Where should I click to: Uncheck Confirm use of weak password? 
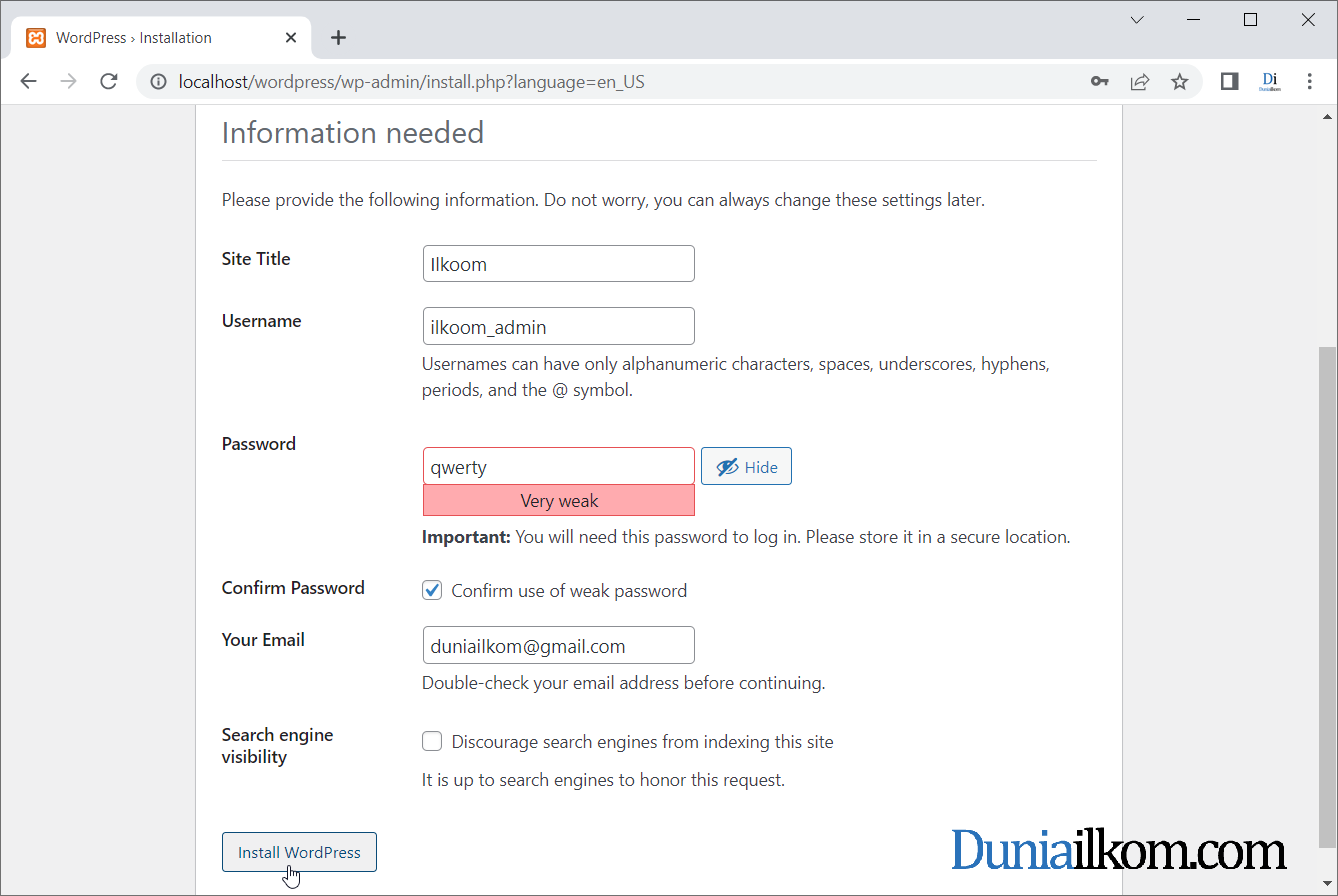click(432, 590)
